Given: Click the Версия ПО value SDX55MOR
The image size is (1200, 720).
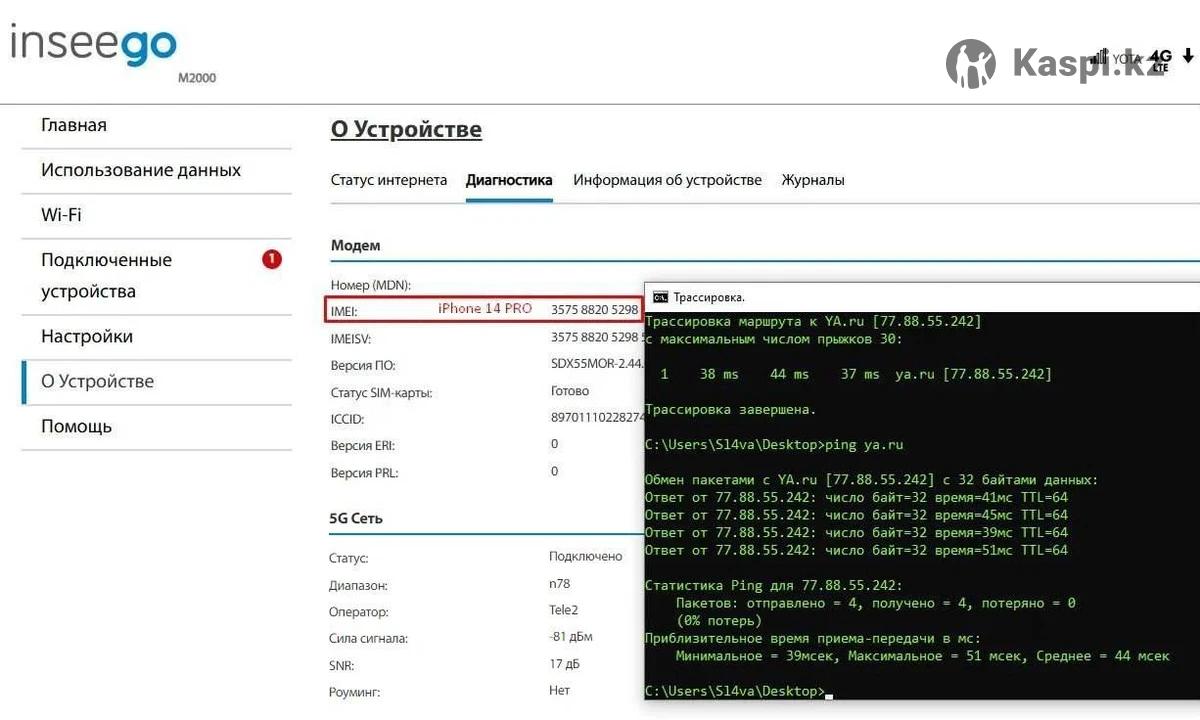Looking at the screenshot, I should coord(597,365).
